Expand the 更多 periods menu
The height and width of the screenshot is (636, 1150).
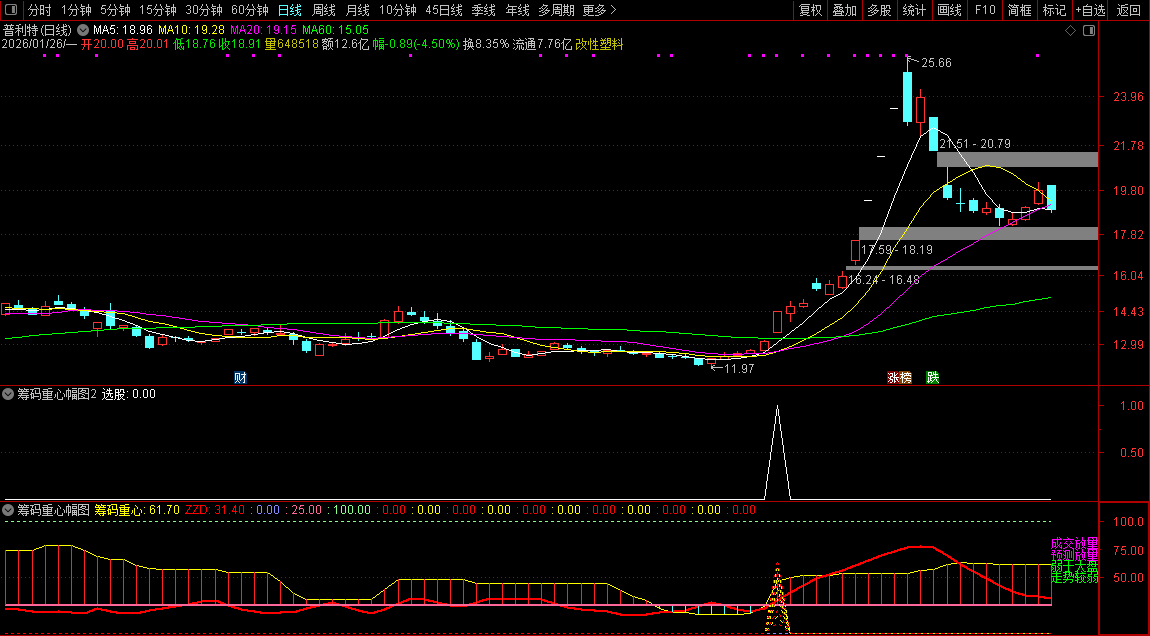click(x=599, y=10)
